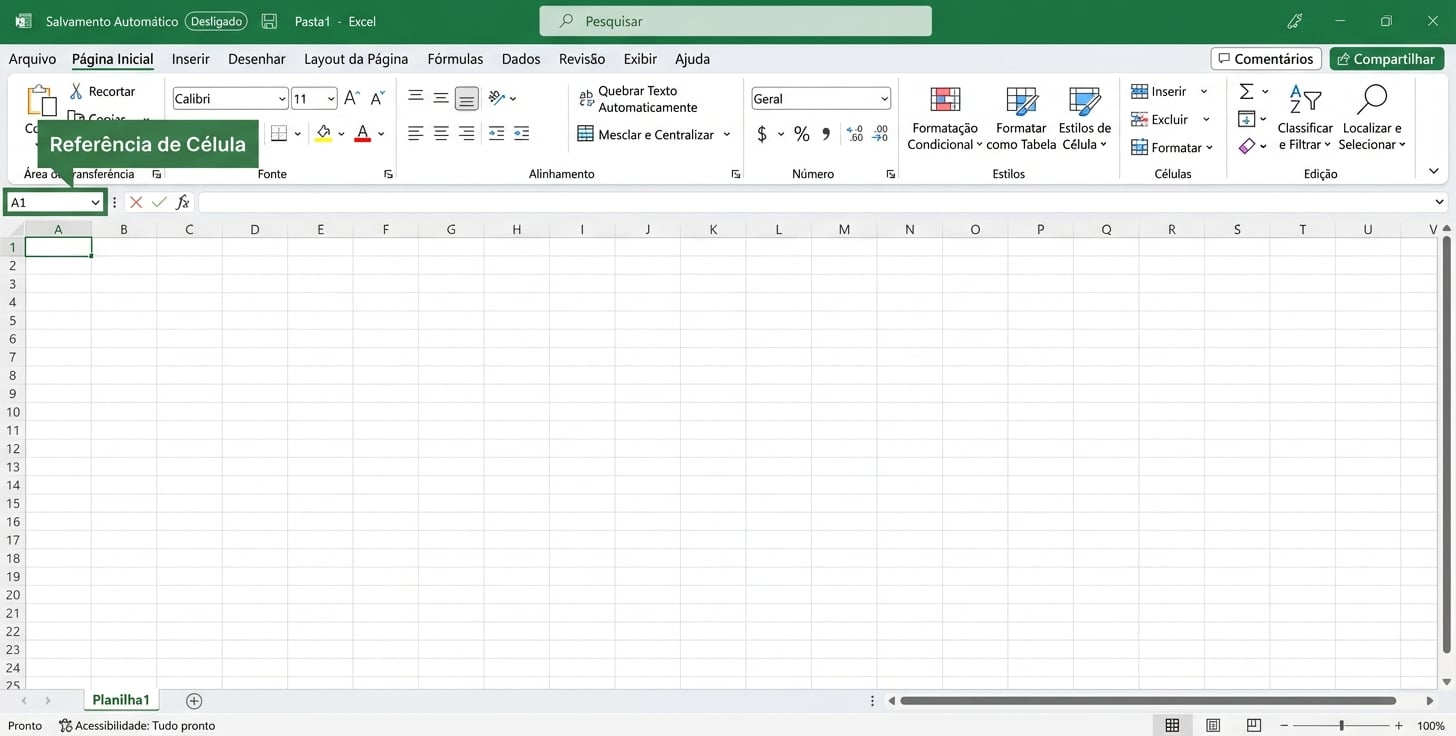
Task: Open the Arquivo tab
Action: point(32,59)
